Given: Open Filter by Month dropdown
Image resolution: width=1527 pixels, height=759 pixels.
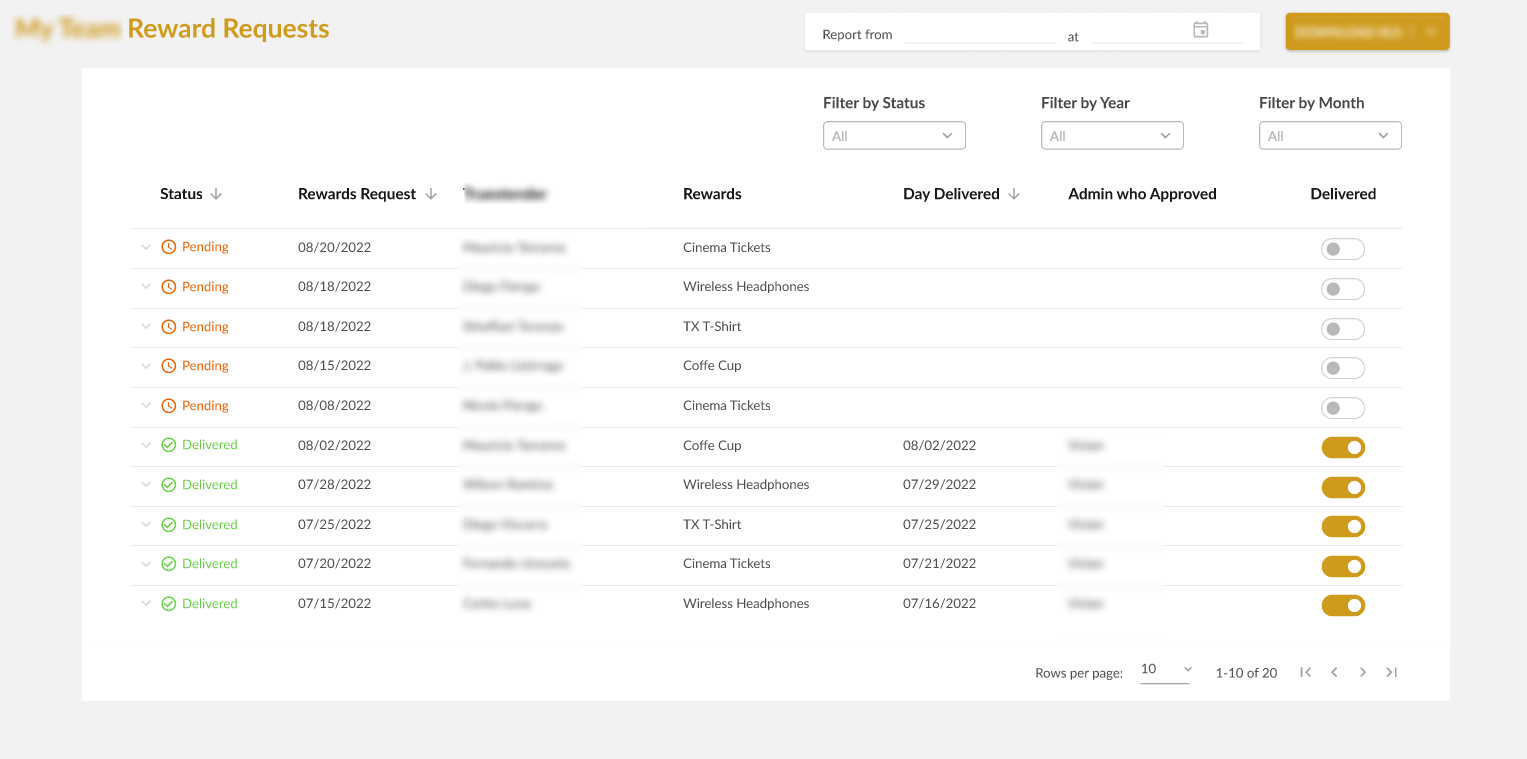Looking at the screenshot, I should click(x=1330, y=135).
